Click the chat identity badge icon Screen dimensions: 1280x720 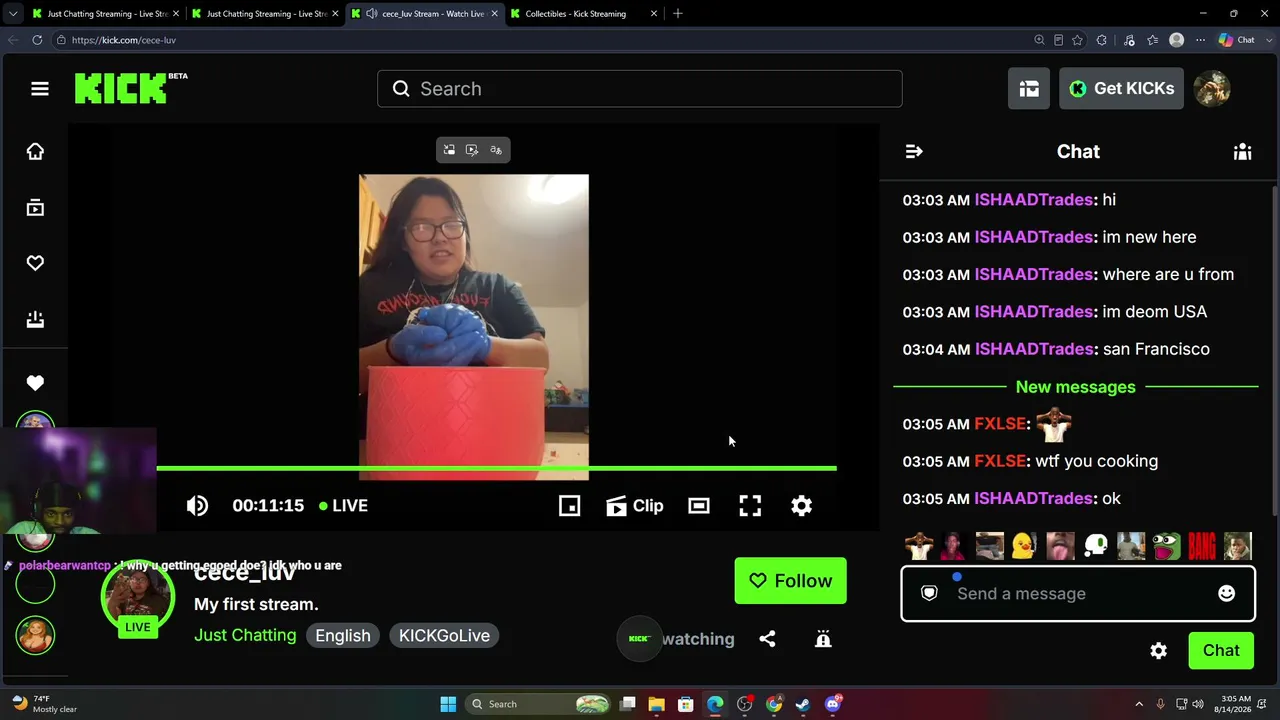tap(929, 593)
